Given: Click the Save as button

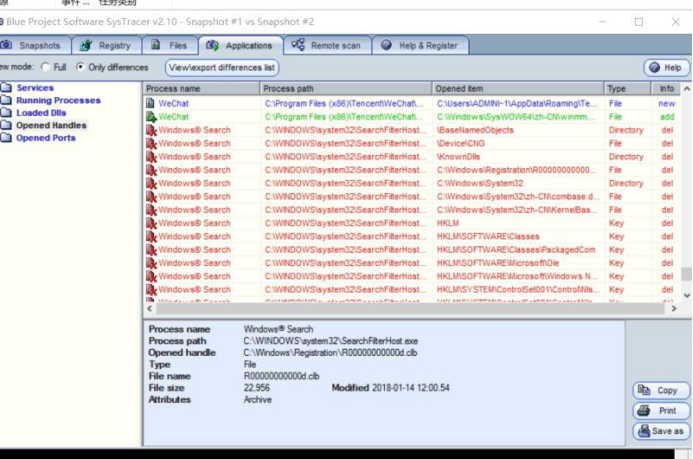Looking at the screenshot, I should (661, 431).
